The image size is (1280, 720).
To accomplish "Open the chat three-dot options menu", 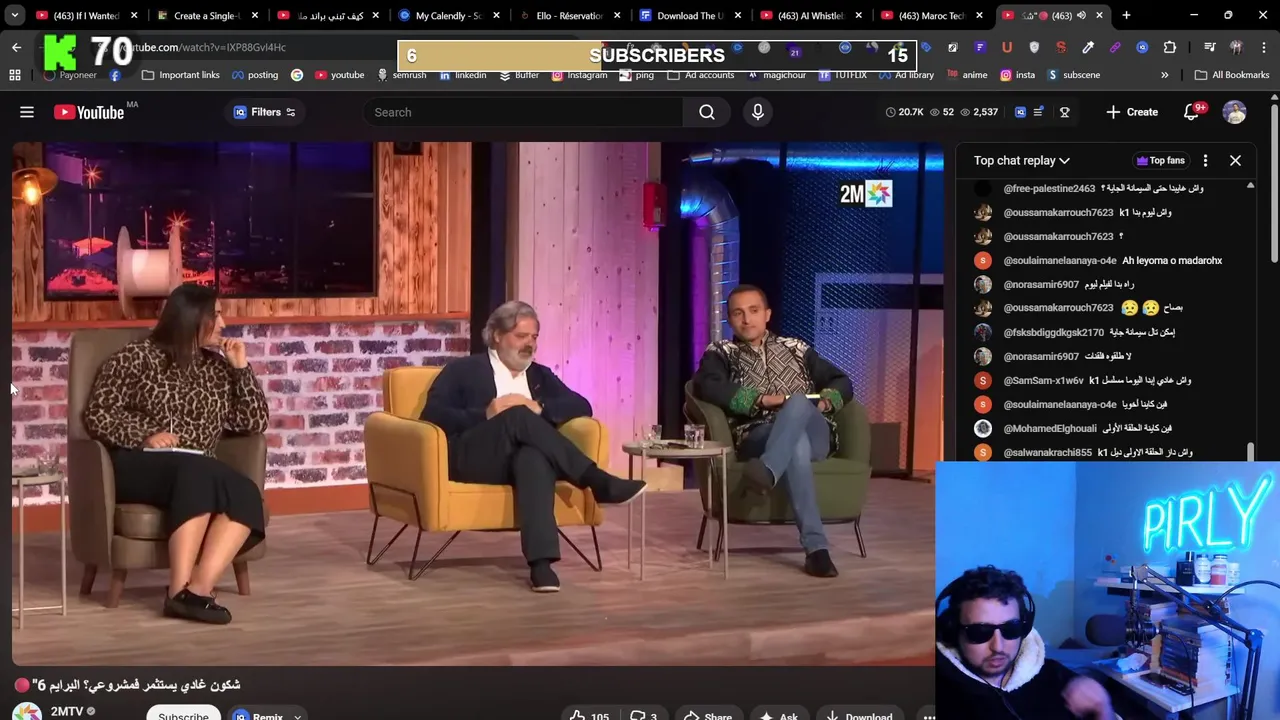I will [1205, 160].
